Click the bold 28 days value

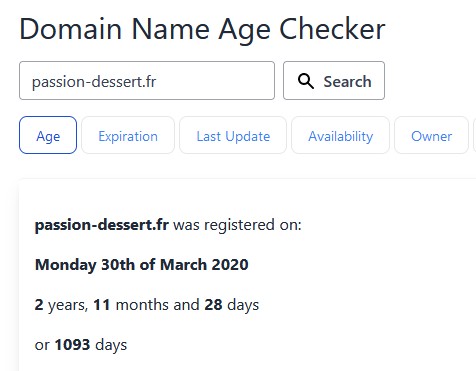[x=213, y=305]
